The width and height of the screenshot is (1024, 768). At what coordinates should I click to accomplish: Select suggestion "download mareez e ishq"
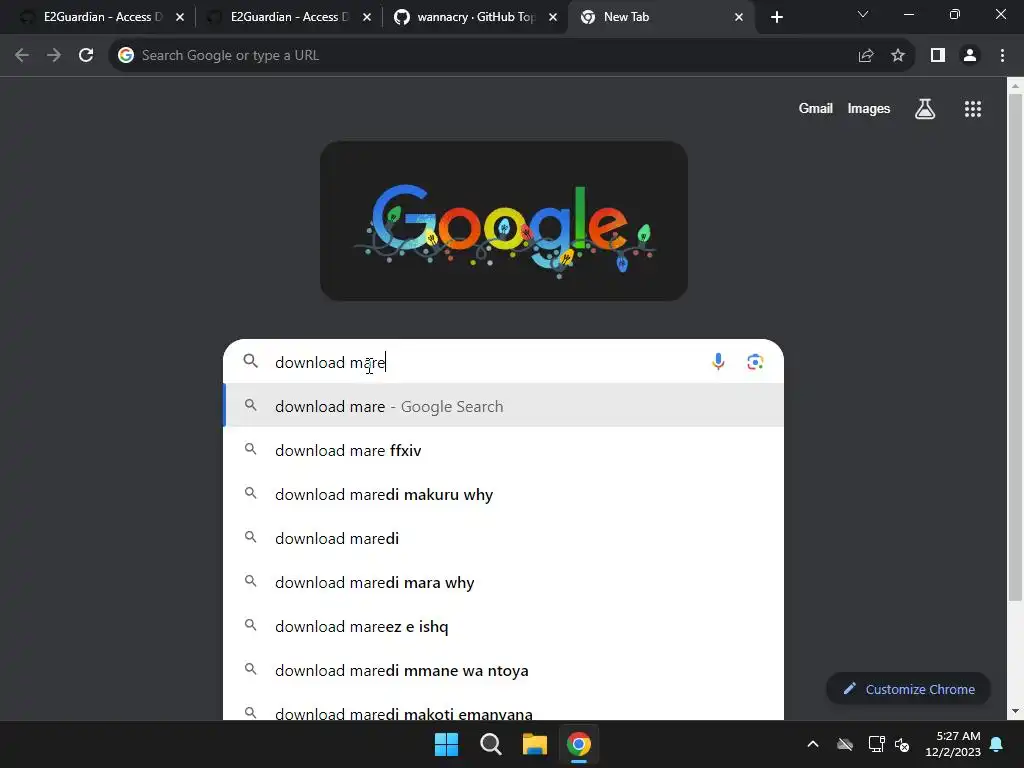point(504,626)
